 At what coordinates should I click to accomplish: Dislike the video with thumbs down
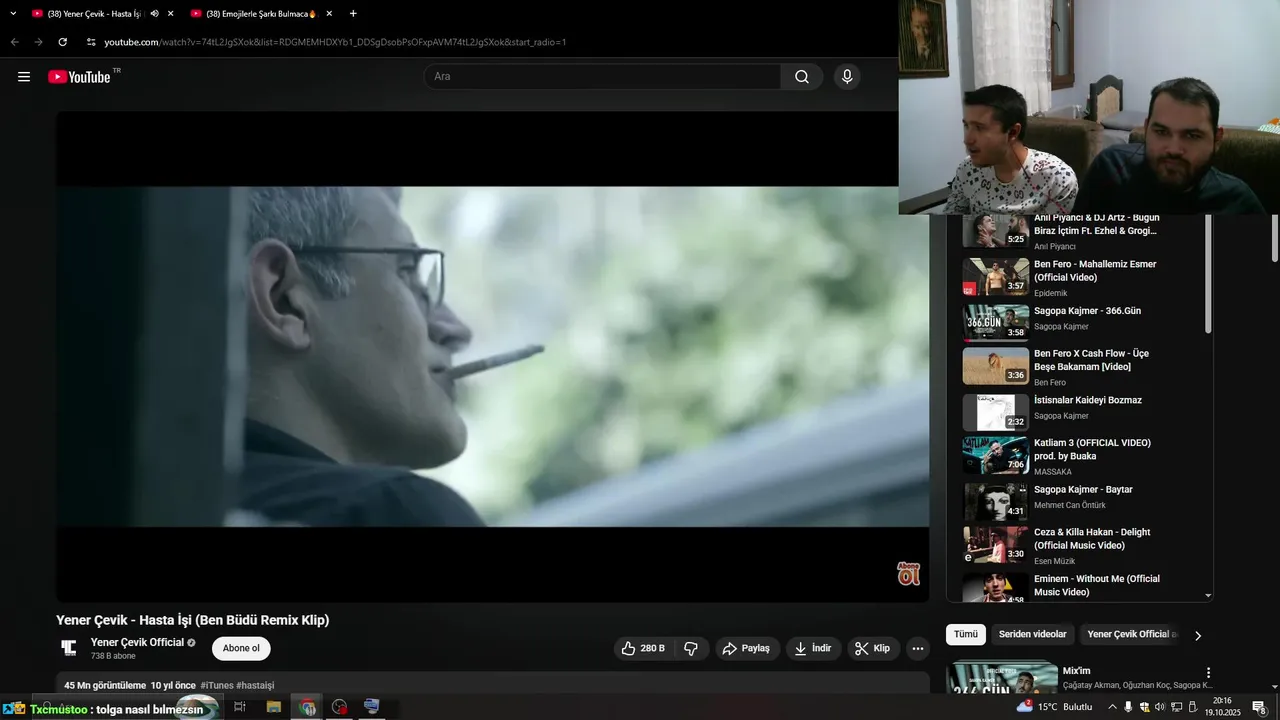pyautogui.click(x=691, y=648)
